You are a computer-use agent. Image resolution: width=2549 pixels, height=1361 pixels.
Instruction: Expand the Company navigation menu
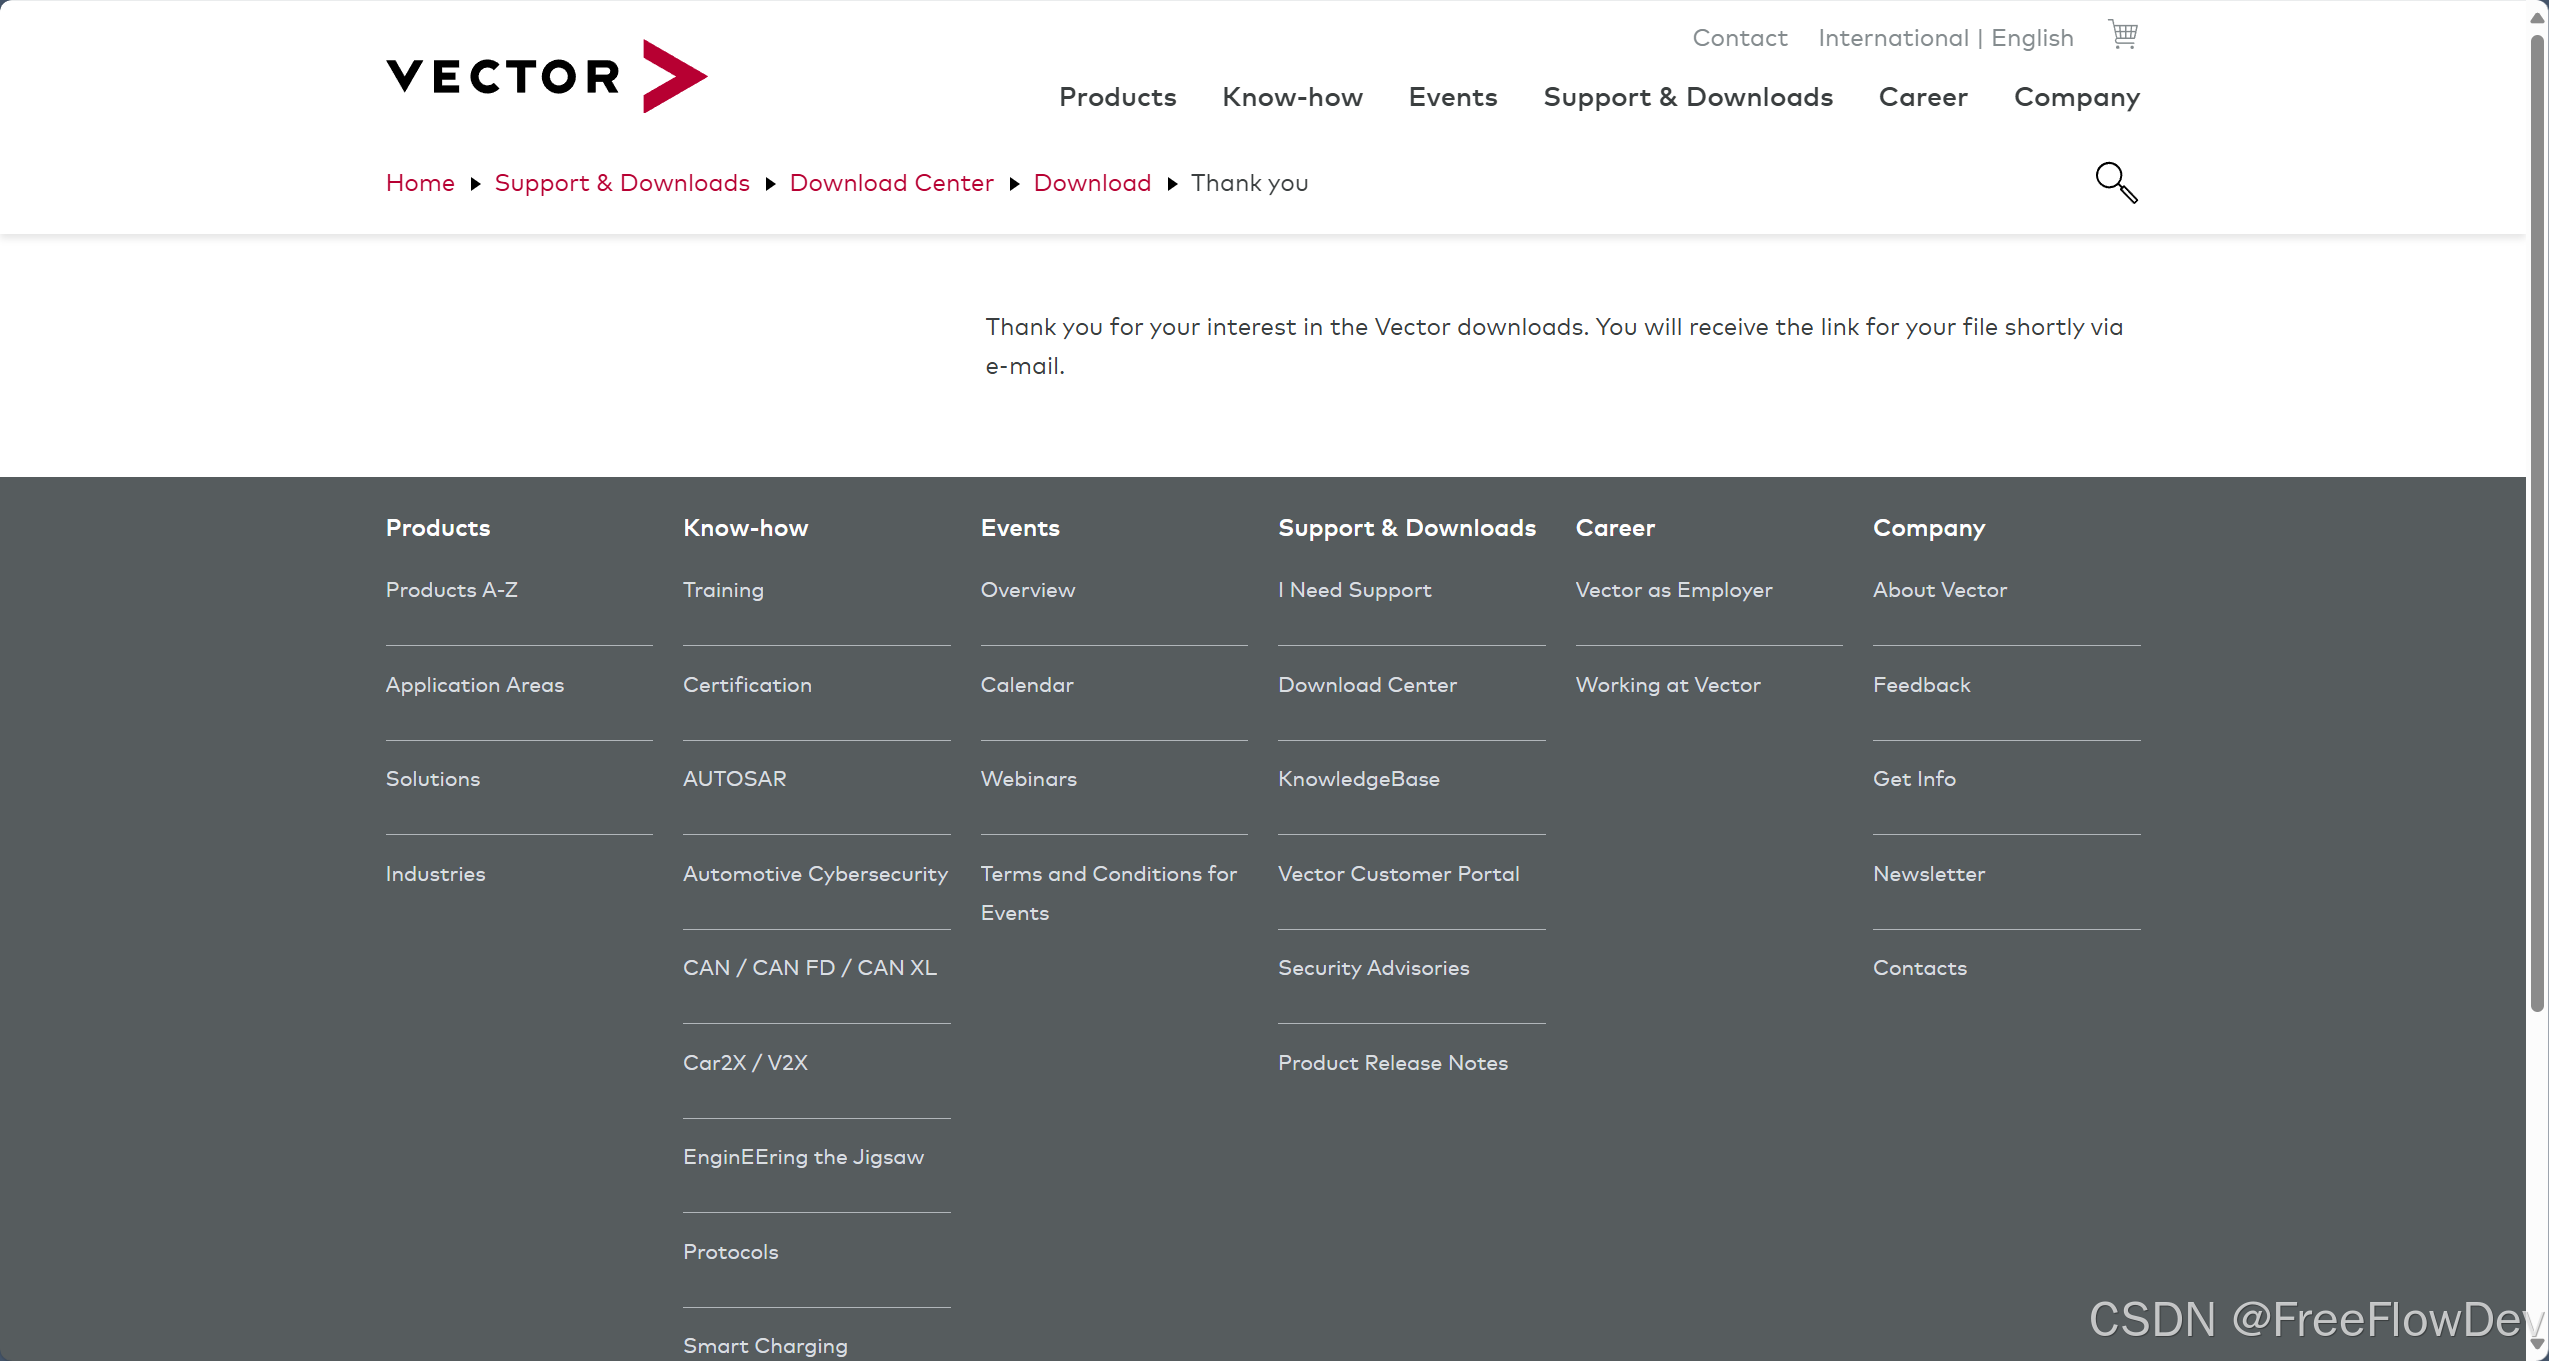click(x=2076, y=97)
